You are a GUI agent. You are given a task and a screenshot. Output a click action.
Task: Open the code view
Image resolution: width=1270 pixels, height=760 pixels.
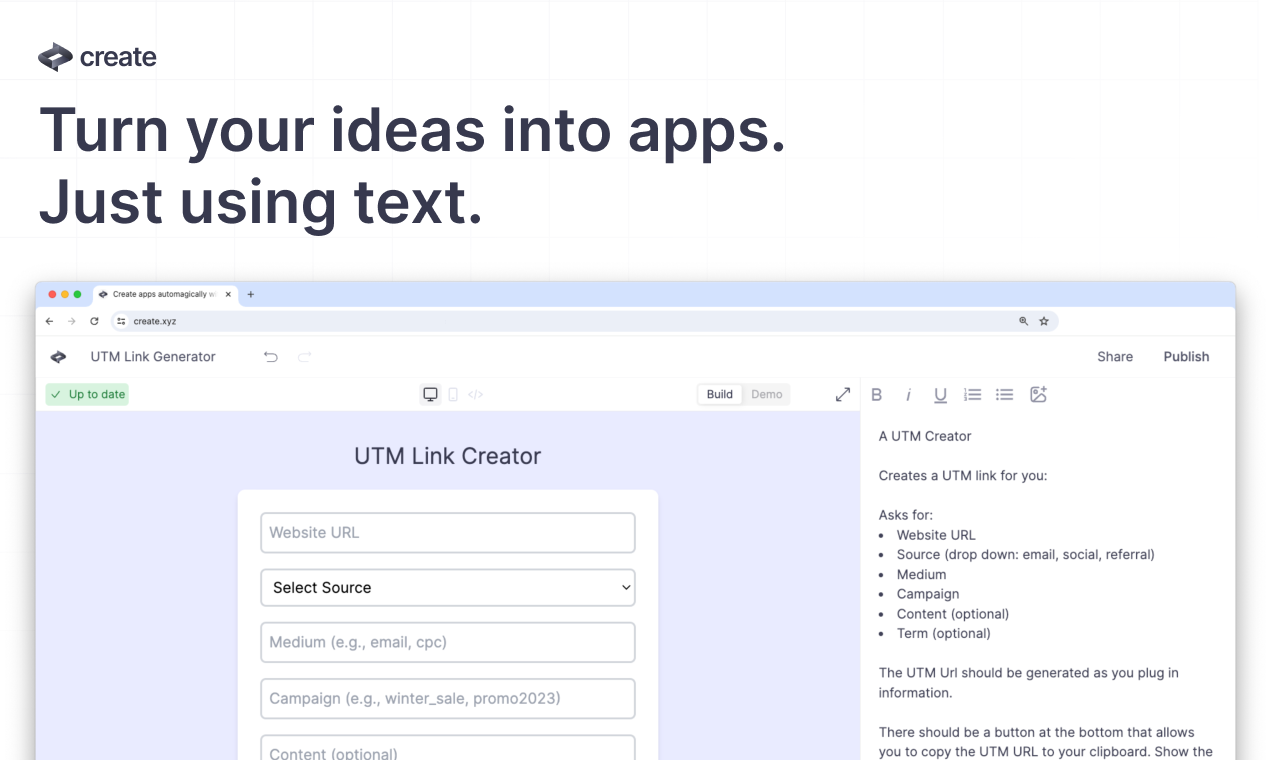(475, 394)
